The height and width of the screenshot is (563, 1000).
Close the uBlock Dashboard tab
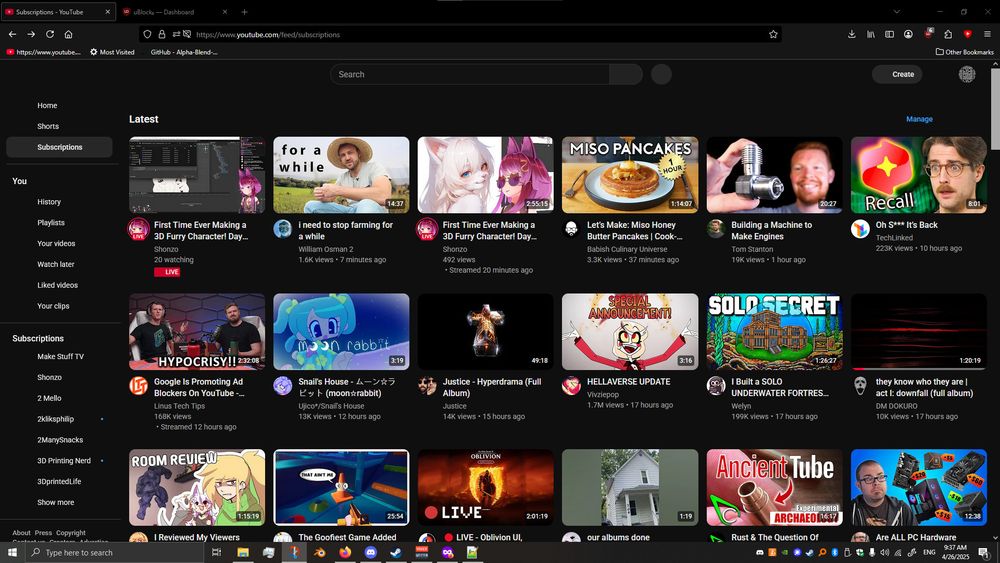point(225,12)
